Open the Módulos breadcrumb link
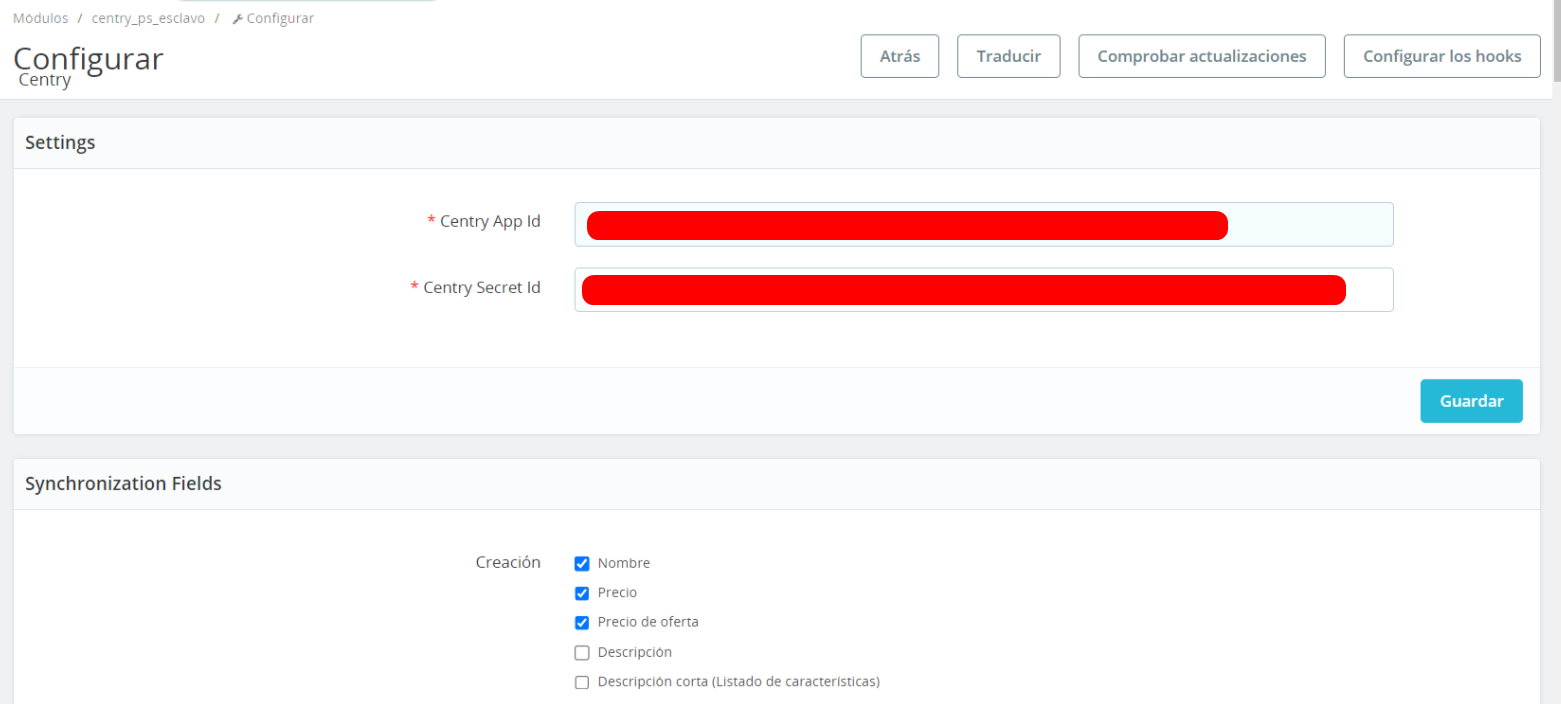The width and height of the screenshot is (1561, 704). (41, 18)
